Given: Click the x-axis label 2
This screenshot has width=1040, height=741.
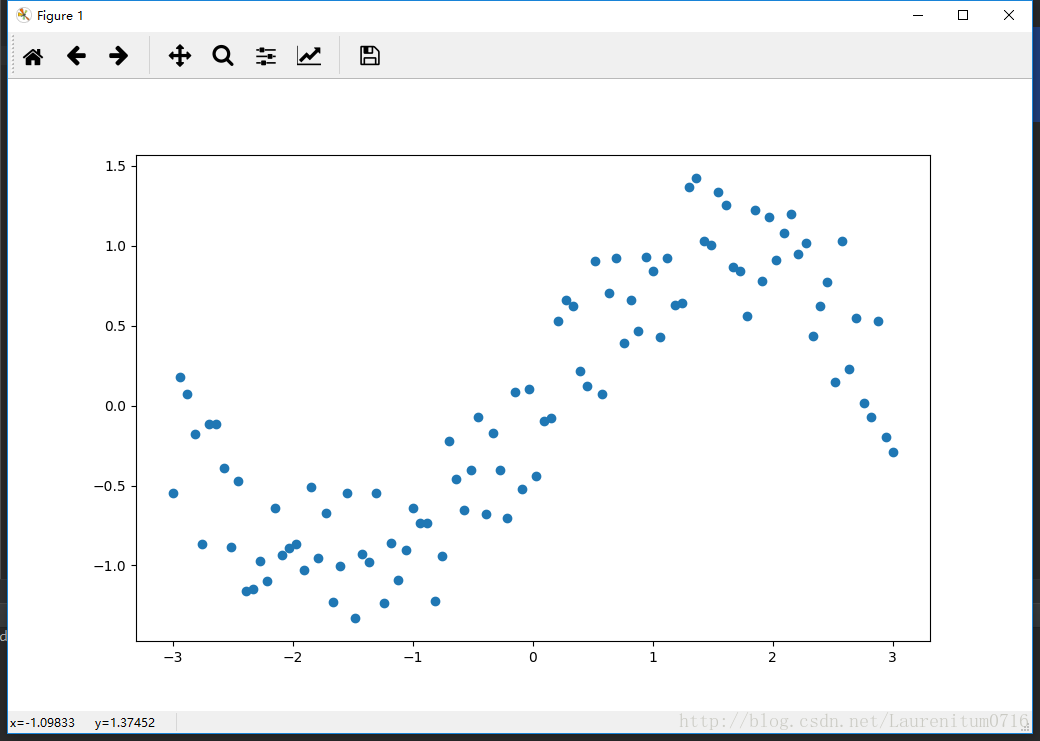Looking at the screenshot, I should pos(773,657).
